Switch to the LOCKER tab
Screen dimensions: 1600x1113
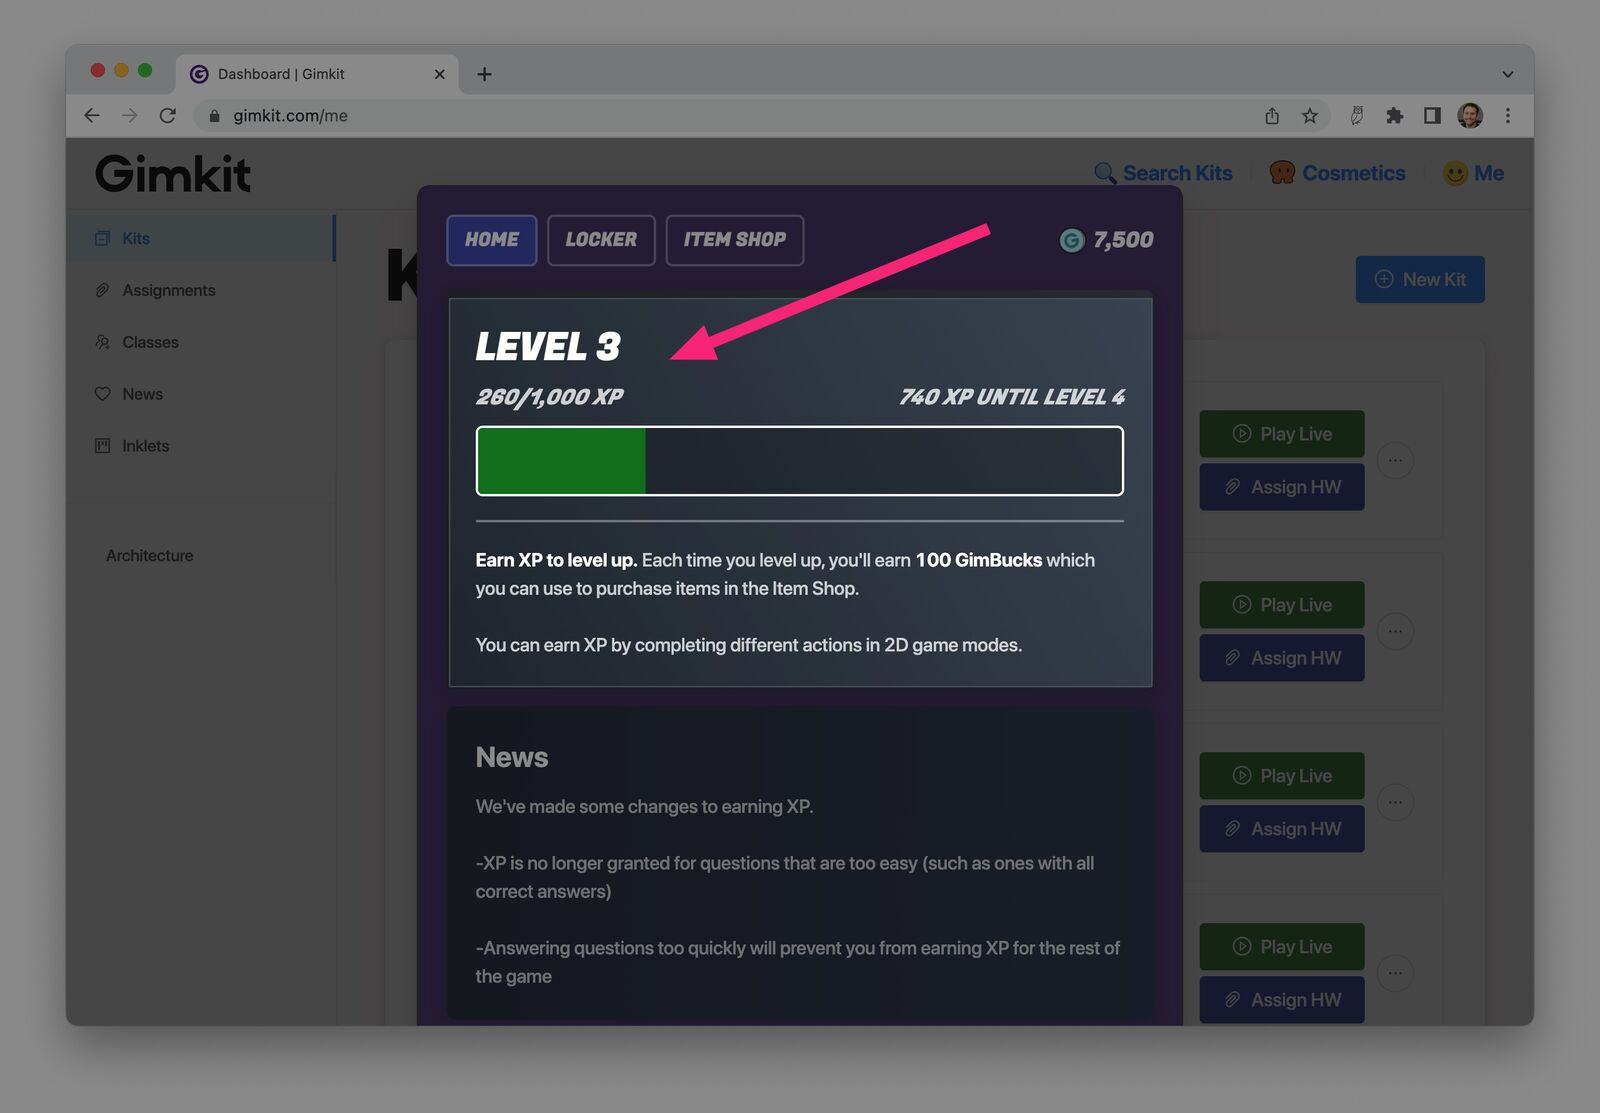click(x=601, y=240)
